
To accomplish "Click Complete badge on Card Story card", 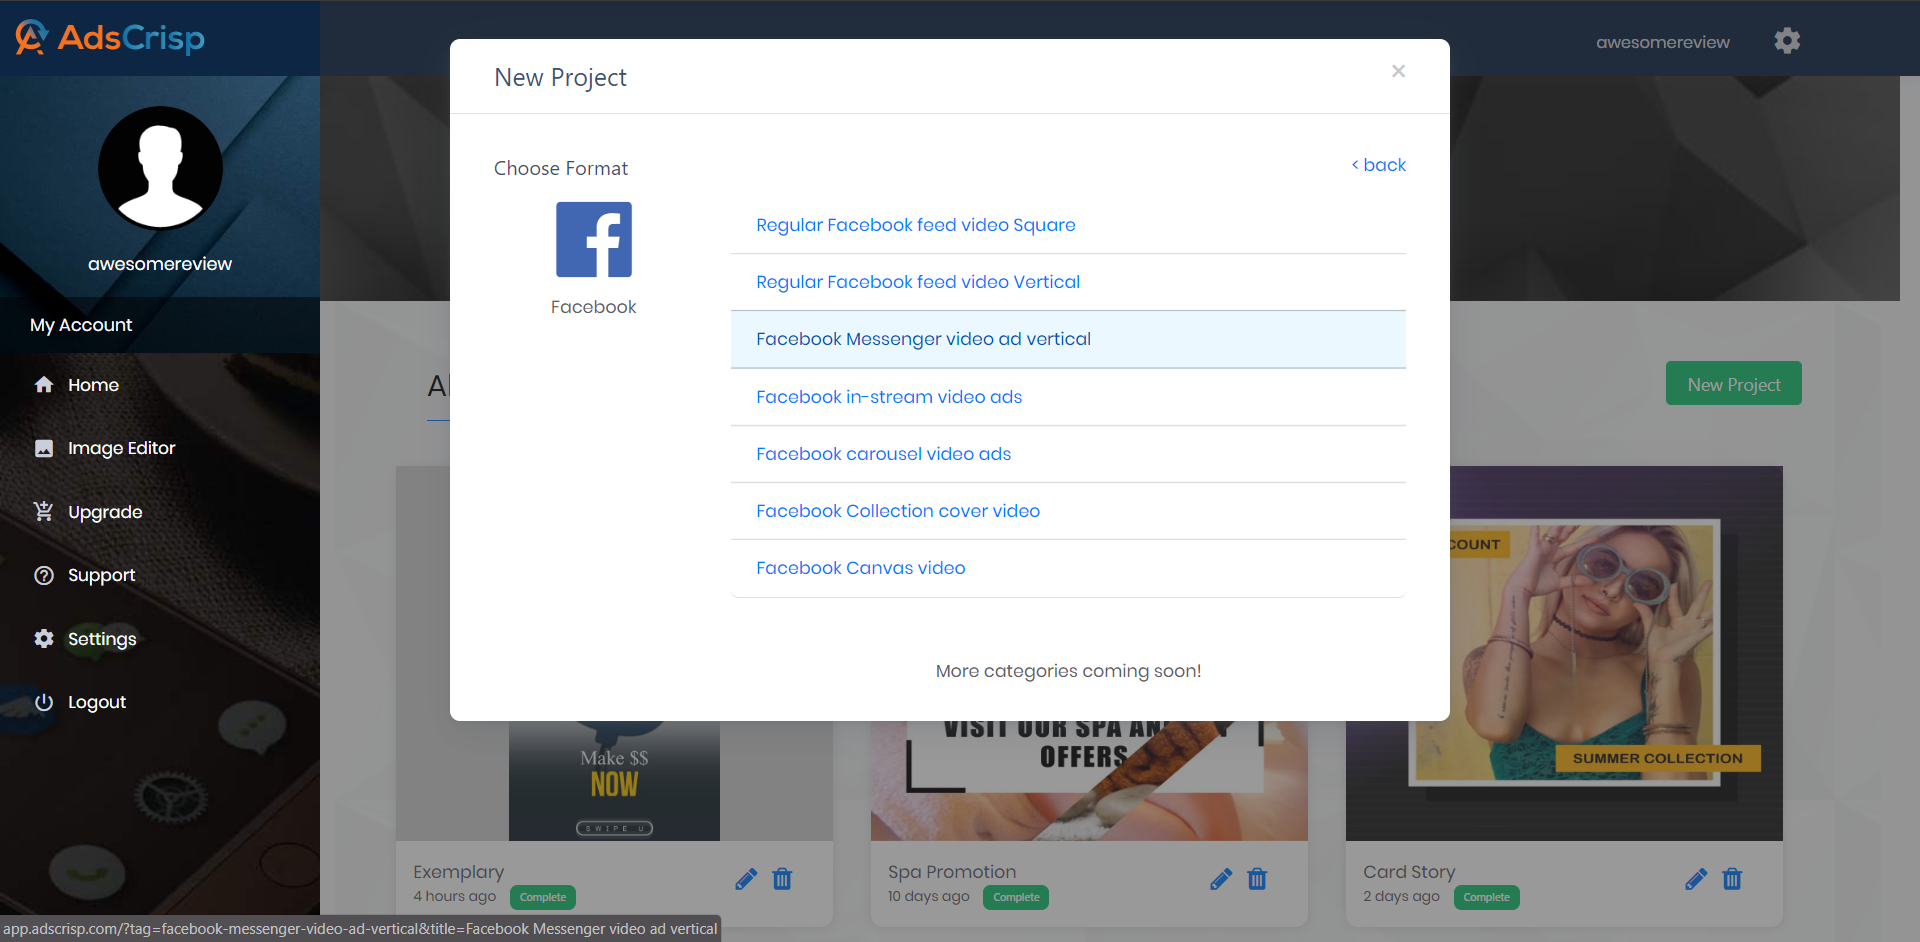I will (1487, 897).
